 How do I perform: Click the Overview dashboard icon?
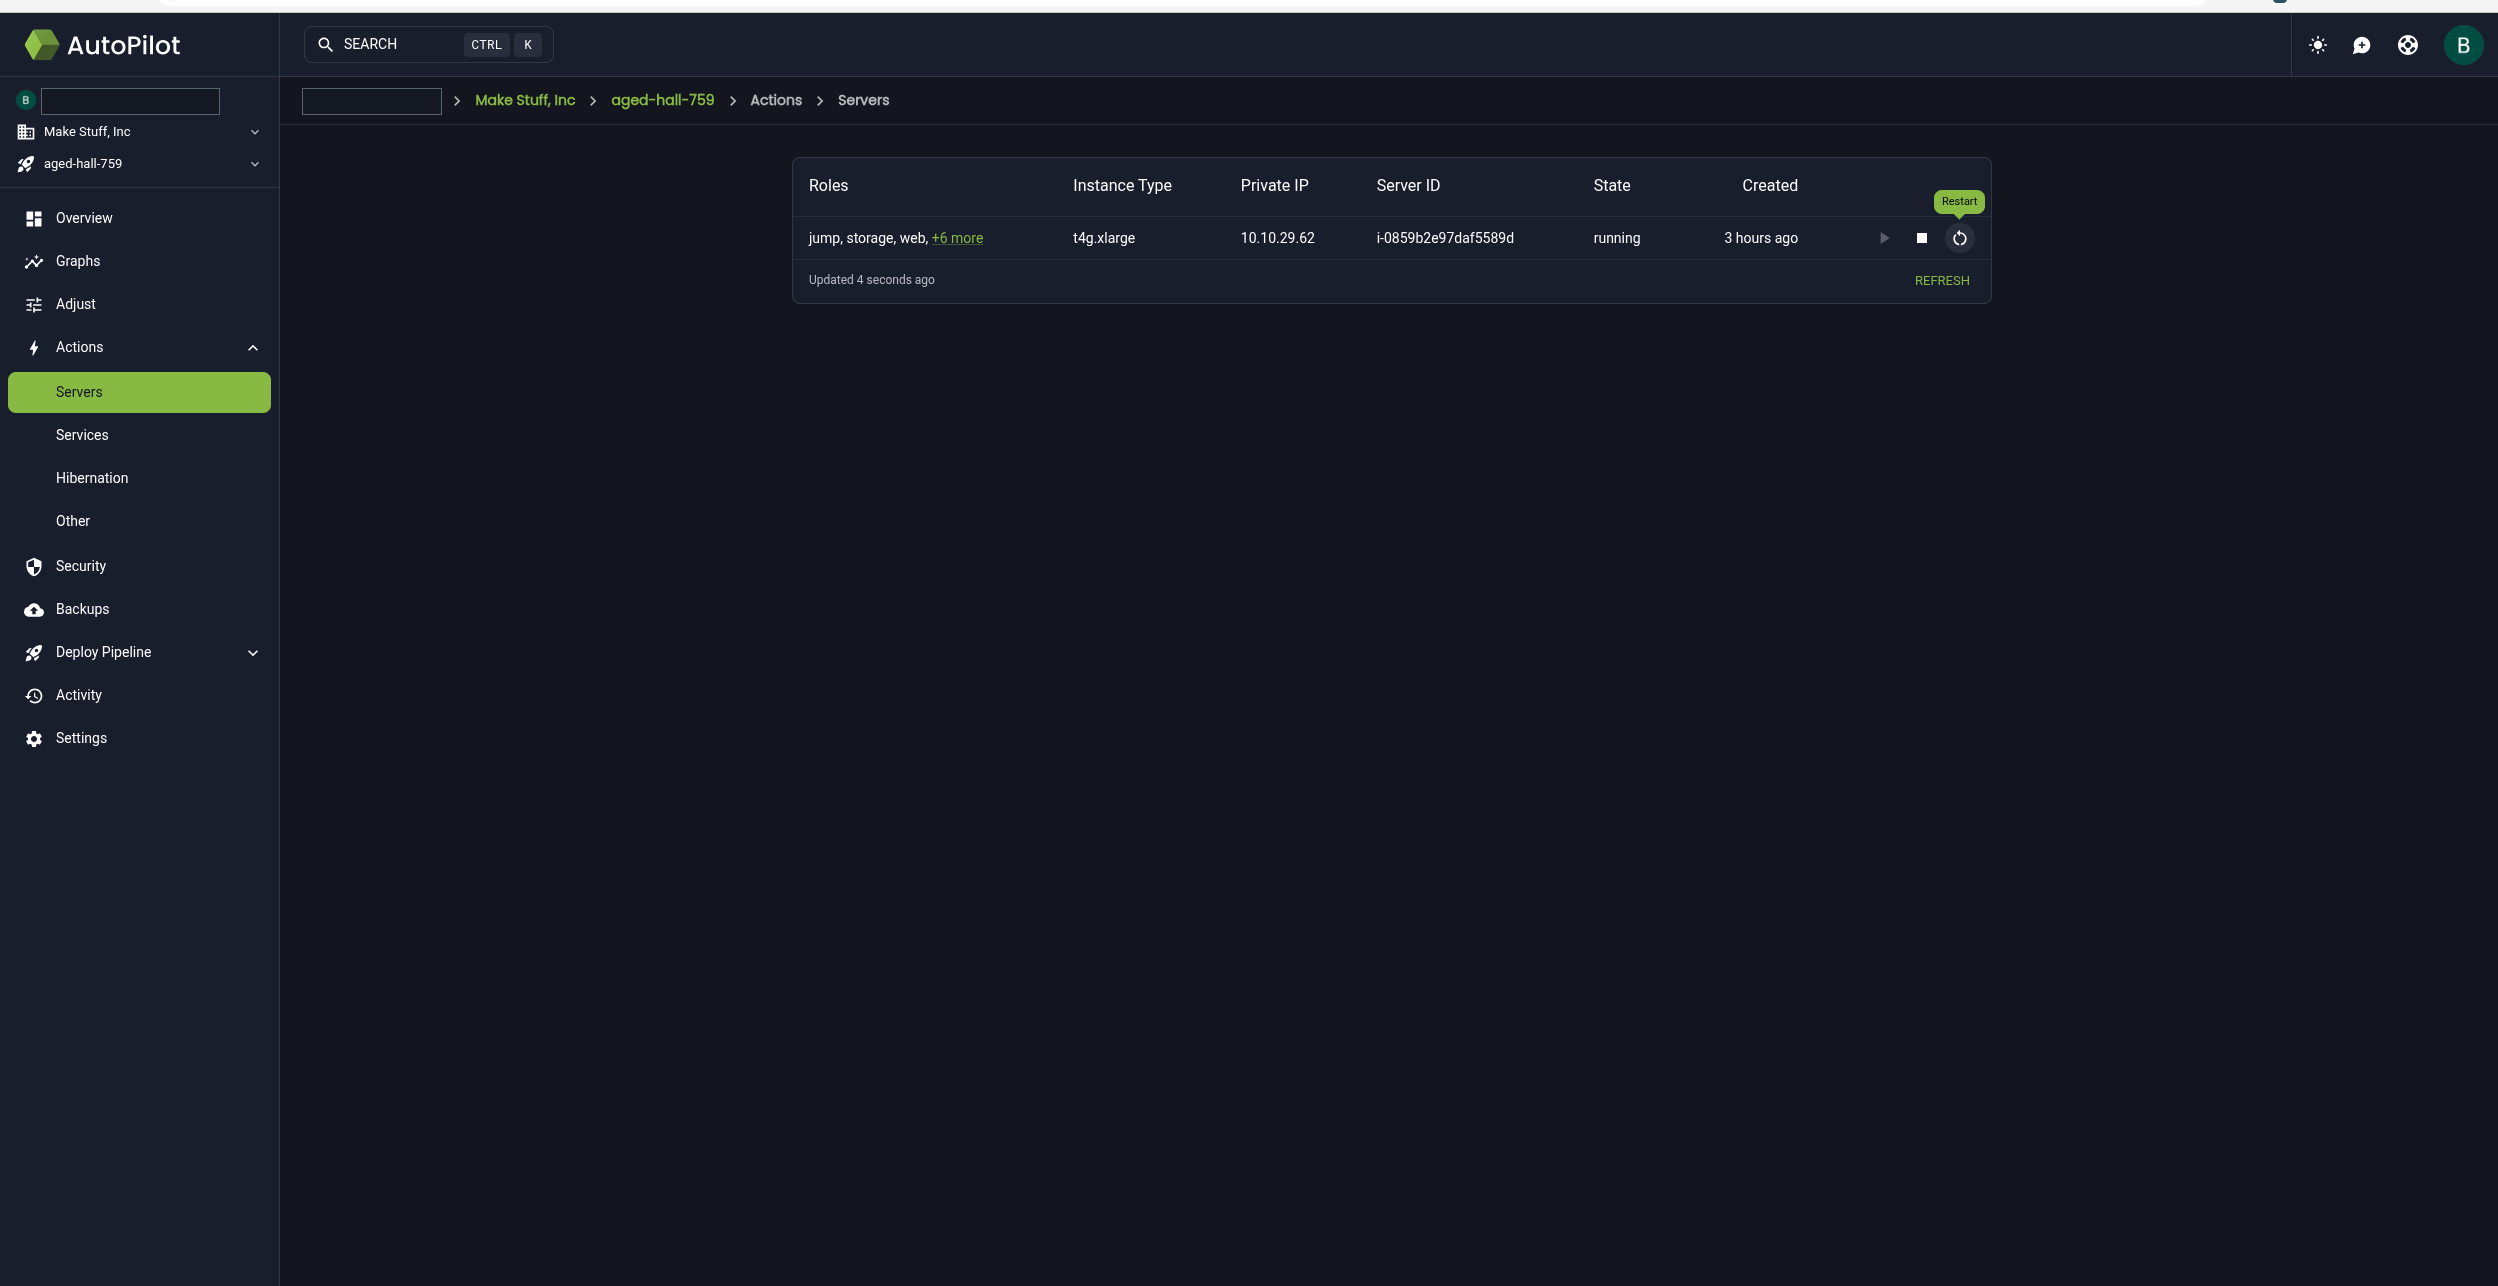[x=34, y=218]
